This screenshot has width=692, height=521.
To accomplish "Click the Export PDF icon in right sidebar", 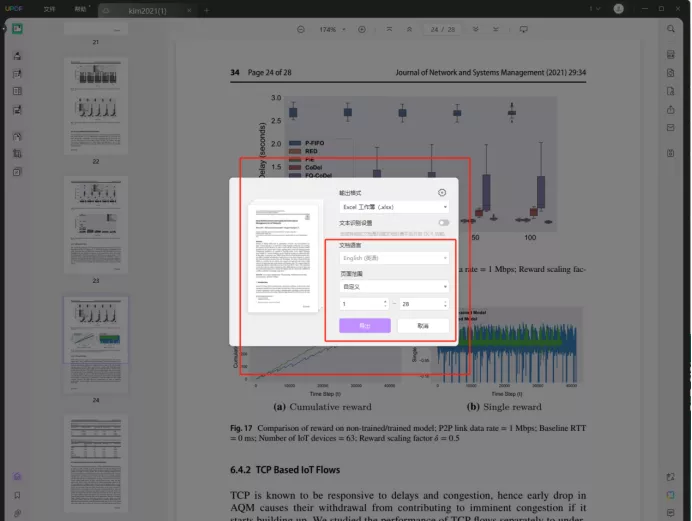I will (x=670, y=73).
